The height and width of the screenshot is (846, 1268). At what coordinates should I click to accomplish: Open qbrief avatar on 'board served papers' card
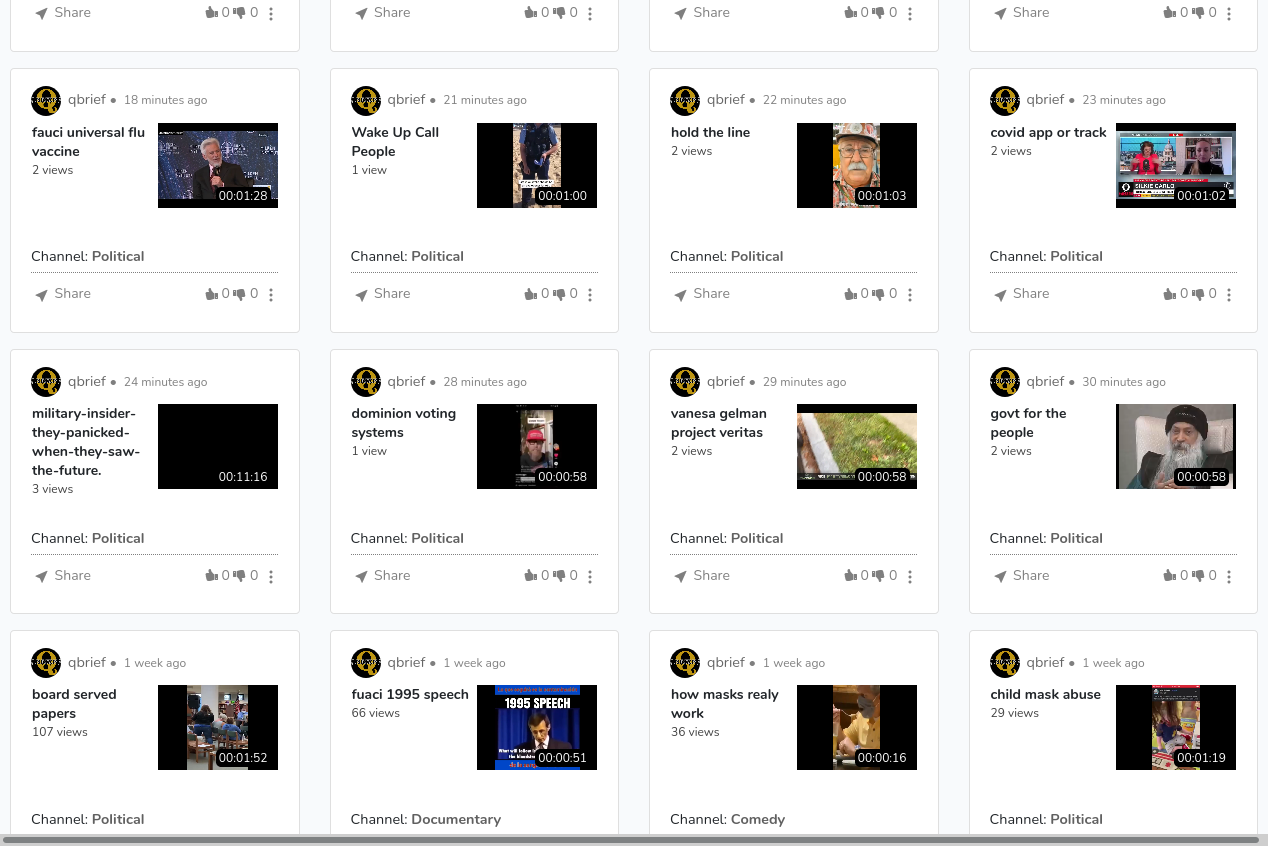coord(46,663)
